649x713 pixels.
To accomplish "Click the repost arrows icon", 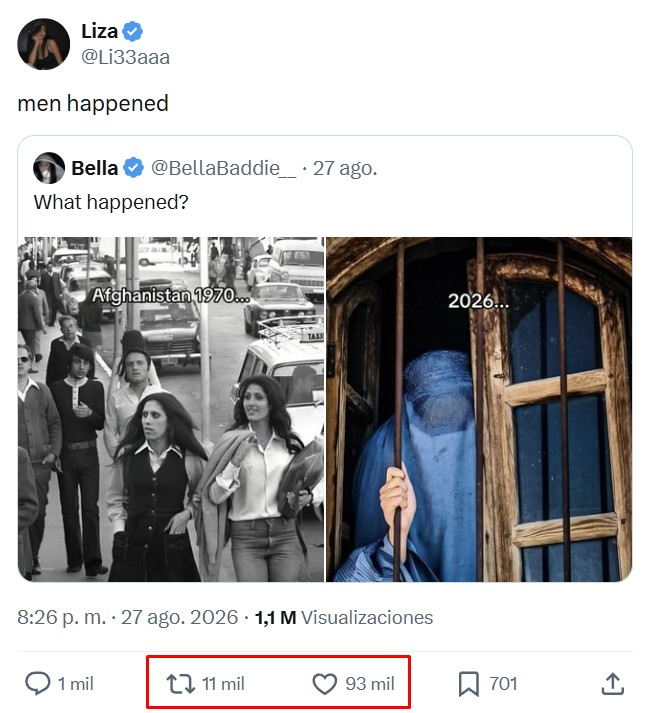I will pyautogui.click(x=181, y=683).
